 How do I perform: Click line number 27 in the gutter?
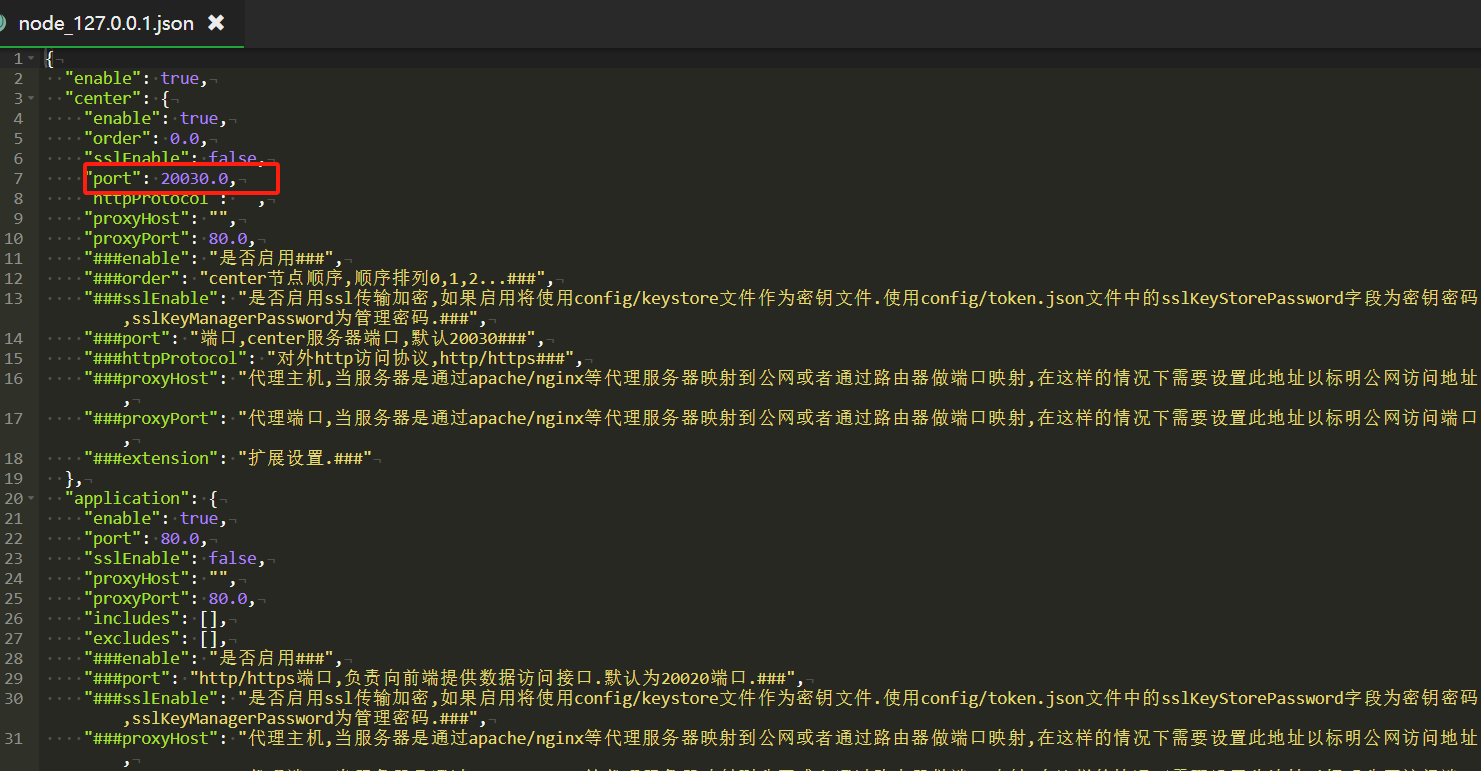tap(13, 638)
